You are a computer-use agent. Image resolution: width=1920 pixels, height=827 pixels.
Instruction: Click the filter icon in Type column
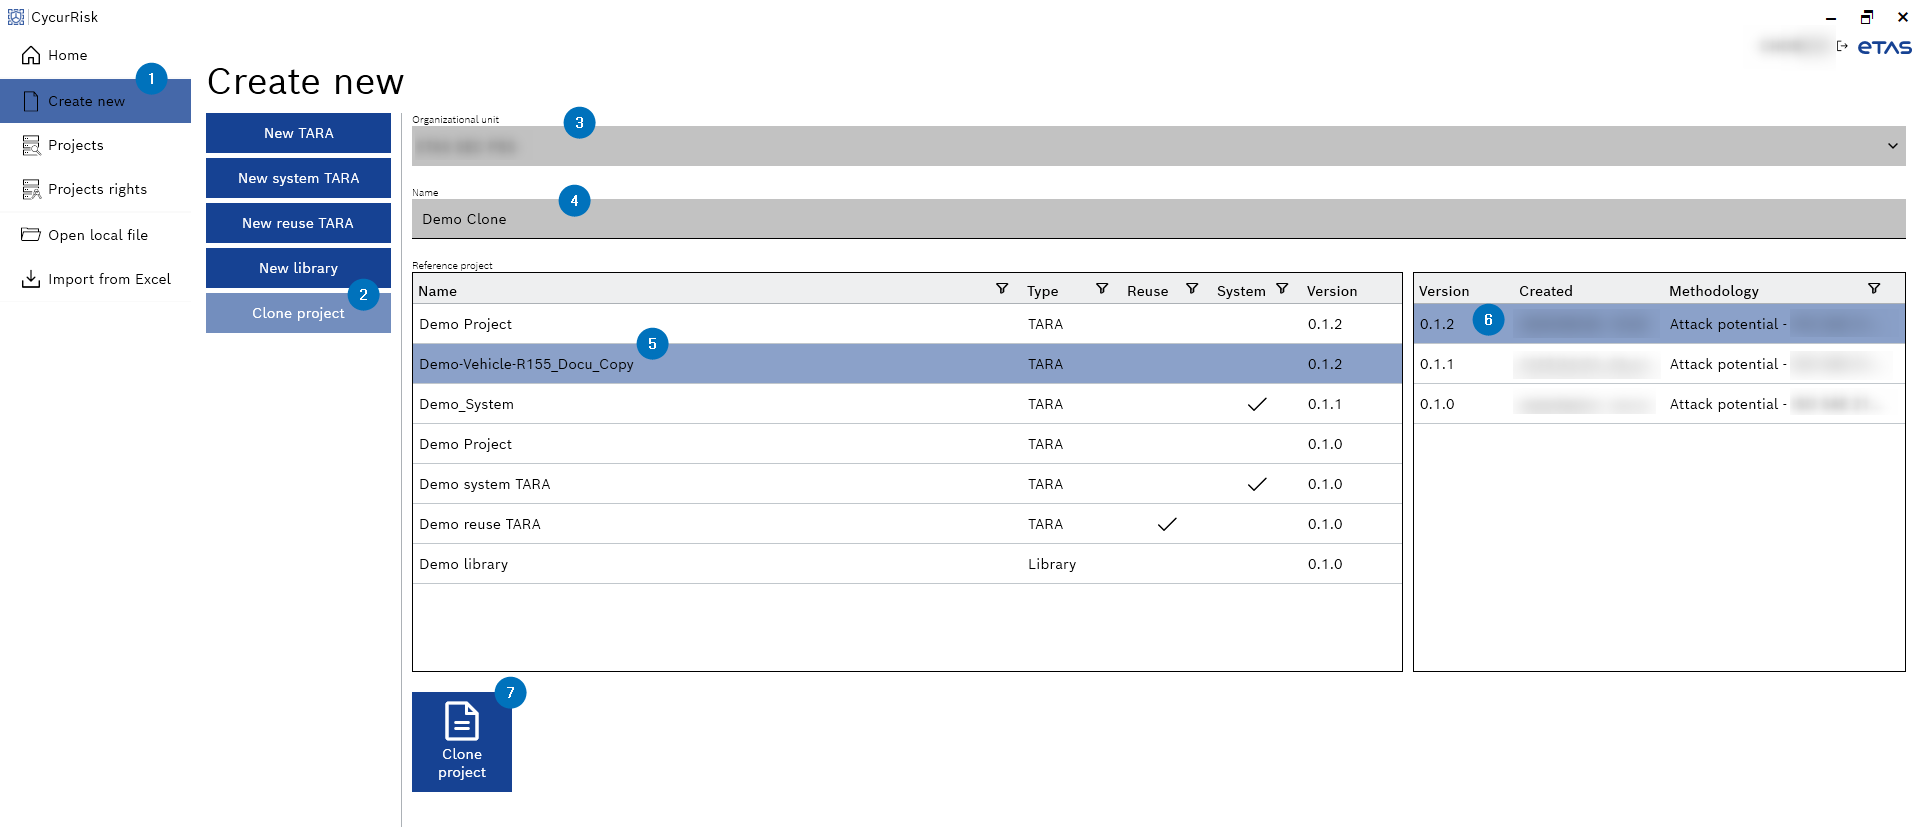tap(1101, 289)
